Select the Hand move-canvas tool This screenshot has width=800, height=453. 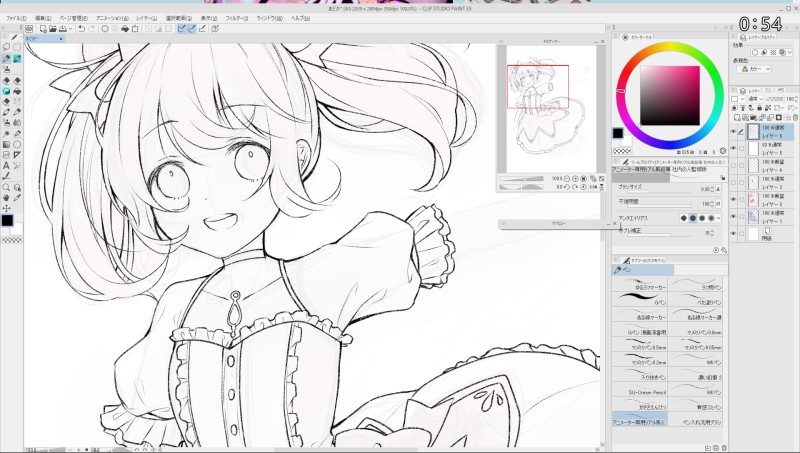(x=7, y=197)
